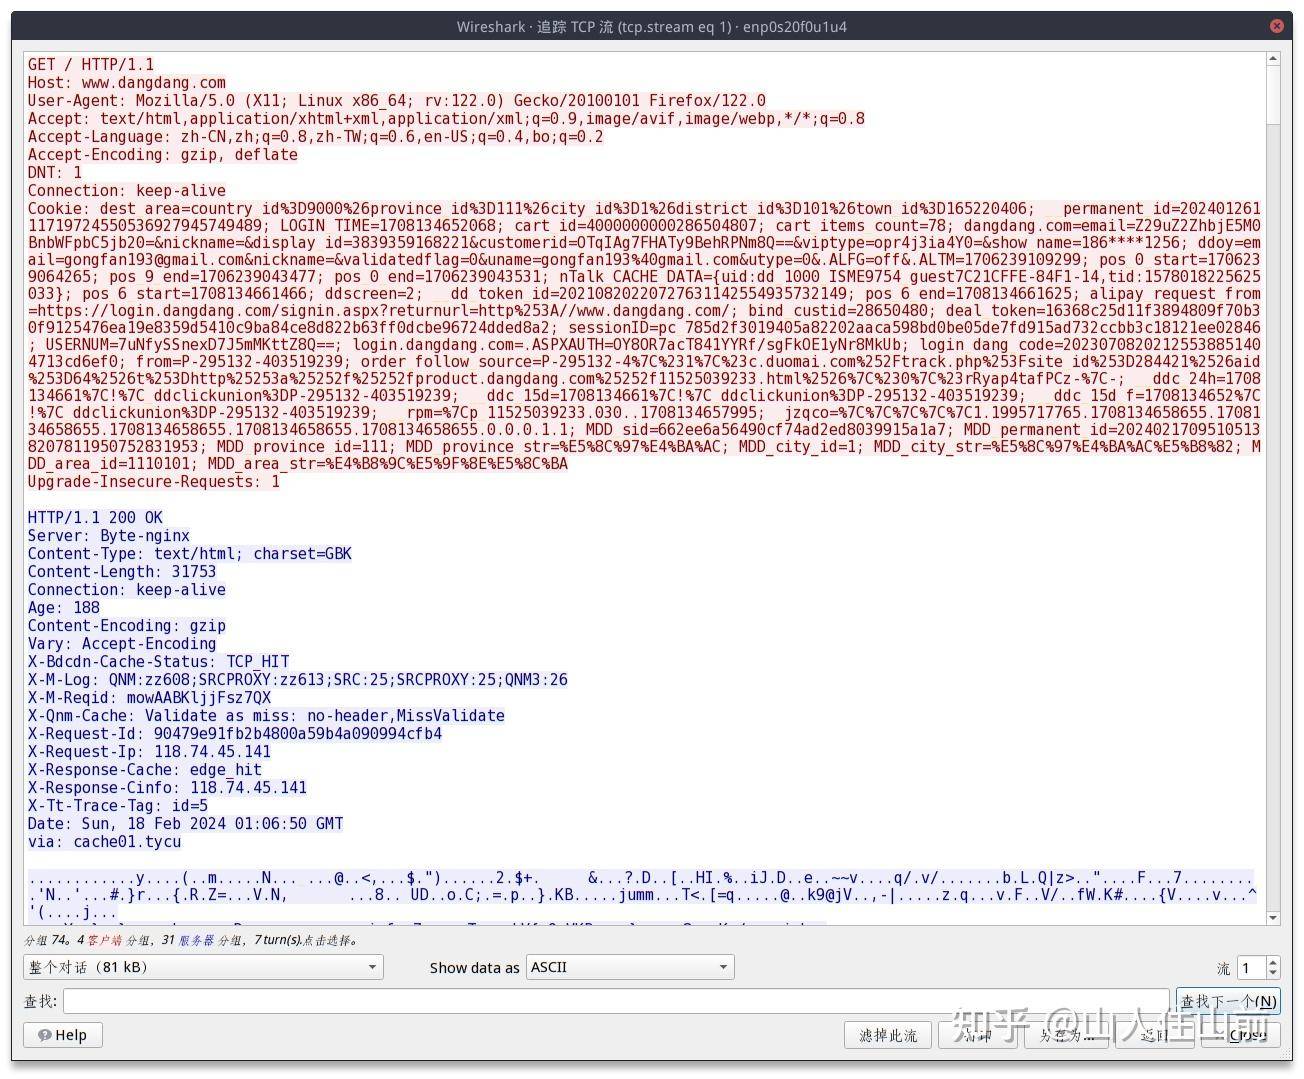Click the 'Host: www.dangdang.com' line
Screen dimensions: 1304x1079
click(x=127, y=83)
